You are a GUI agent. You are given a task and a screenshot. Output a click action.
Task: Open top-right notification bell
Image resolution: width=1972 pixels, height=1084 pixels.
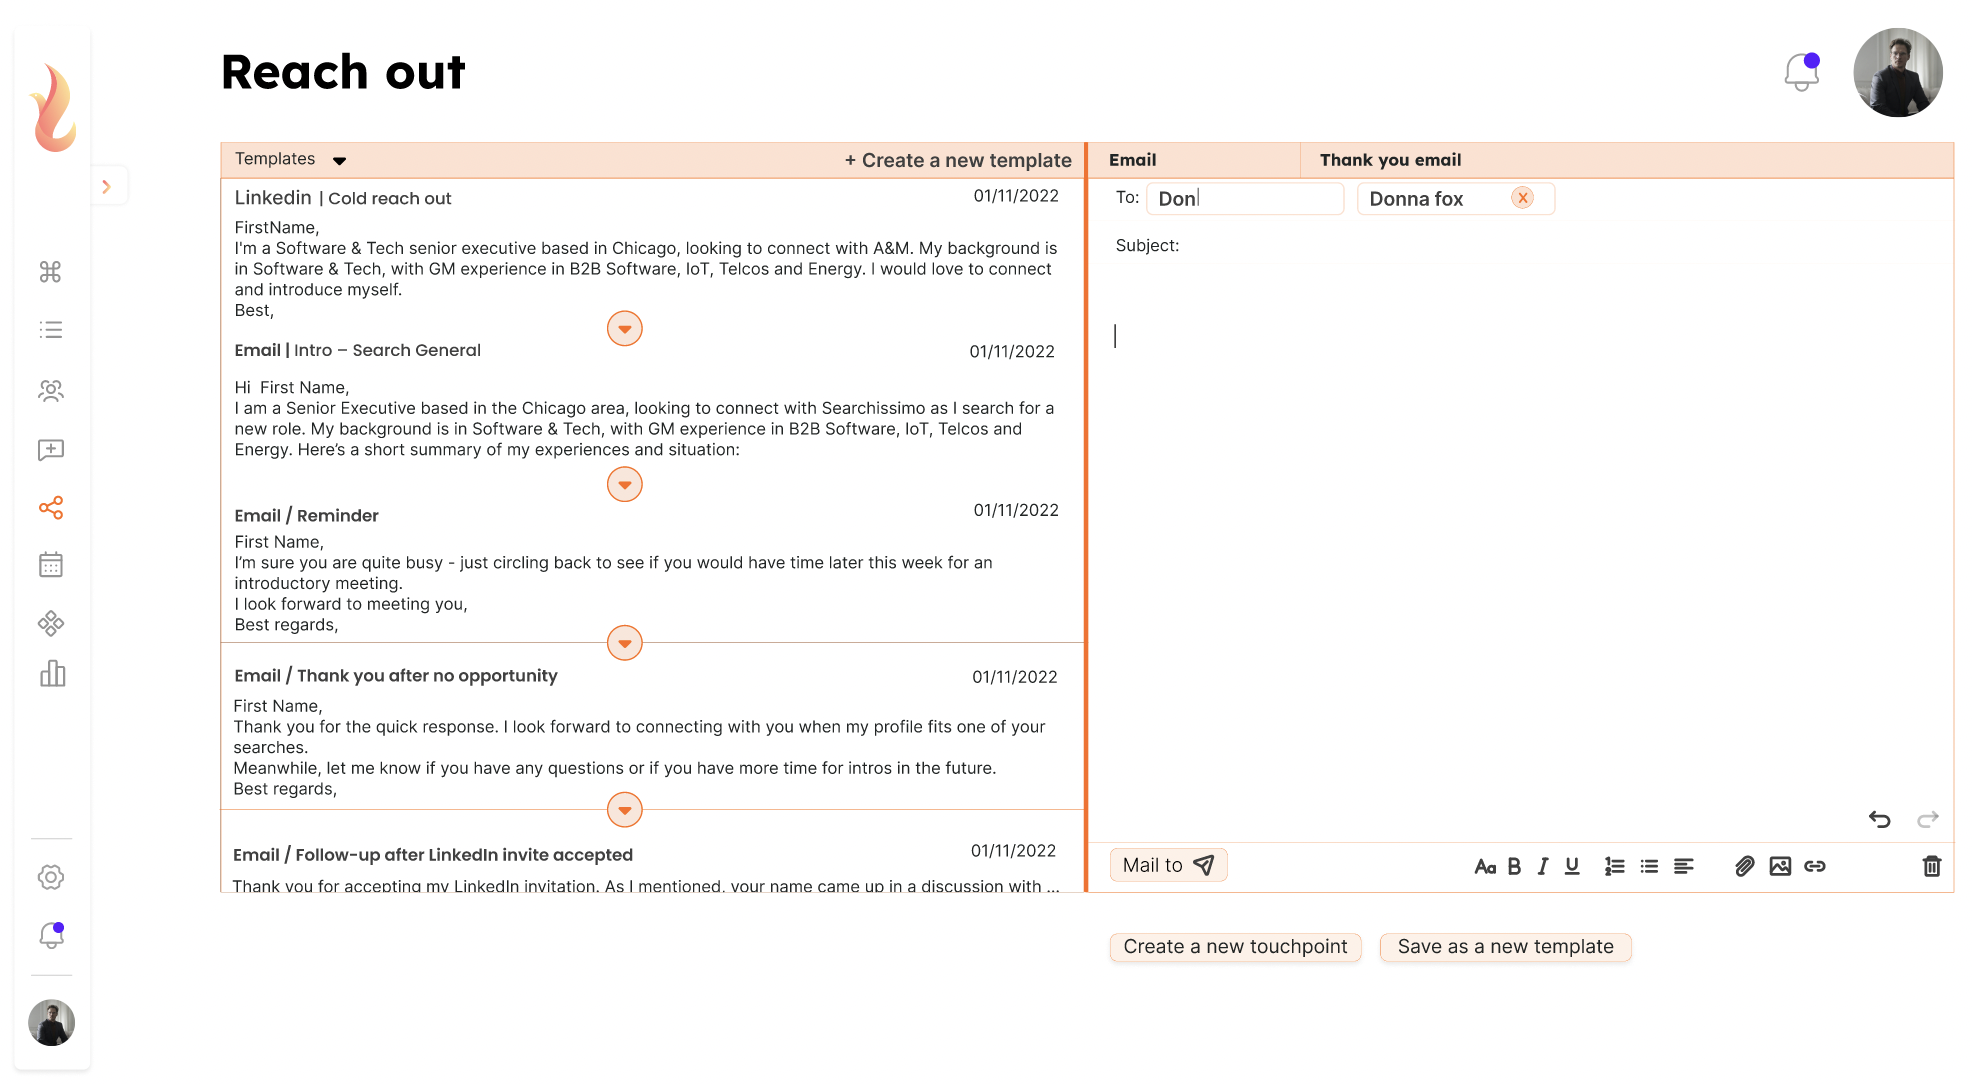1802,72
